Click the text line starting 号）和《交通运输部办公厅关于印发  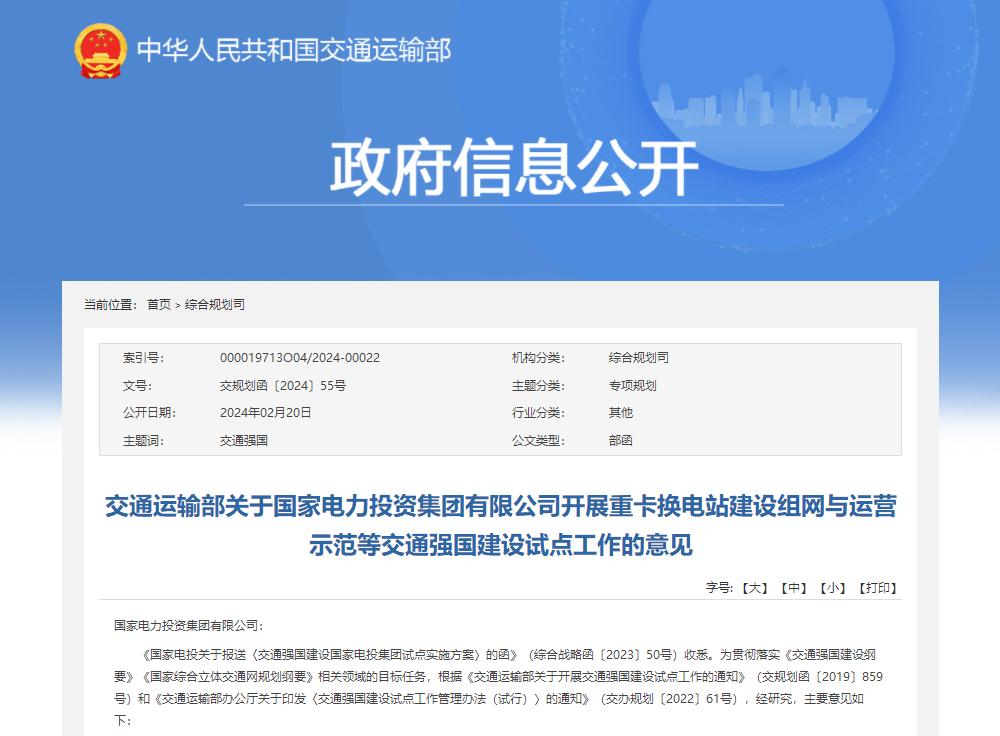coord(489,698)
